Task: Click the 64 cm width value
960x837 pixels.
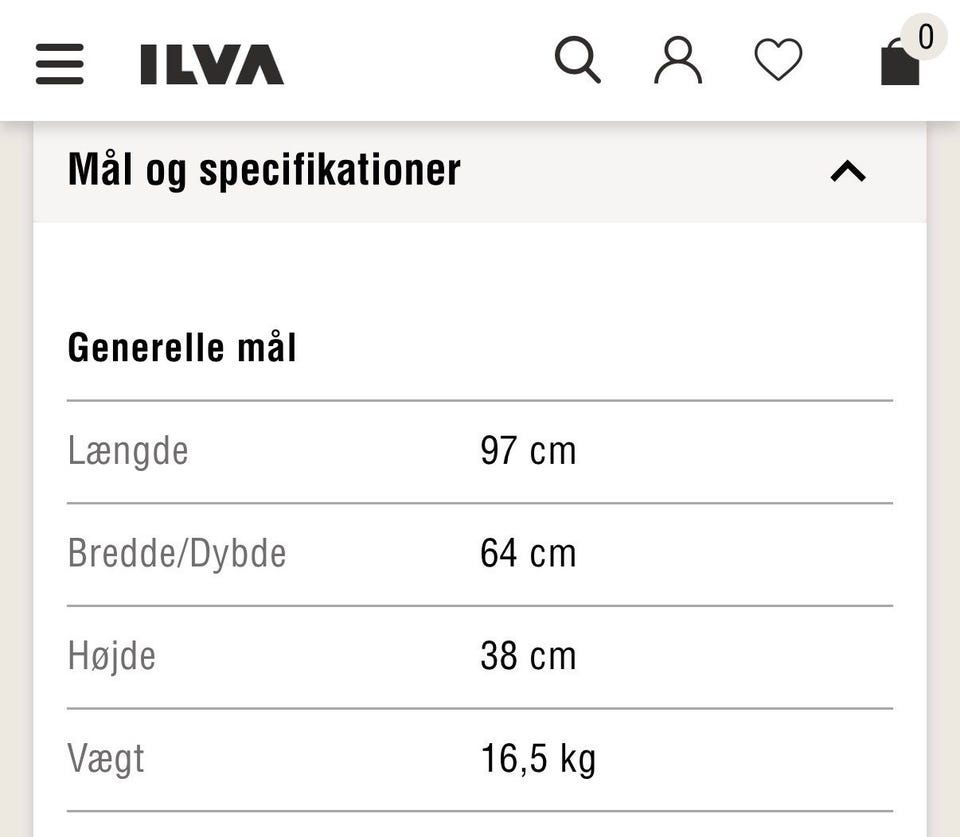Action: point(528,553)
